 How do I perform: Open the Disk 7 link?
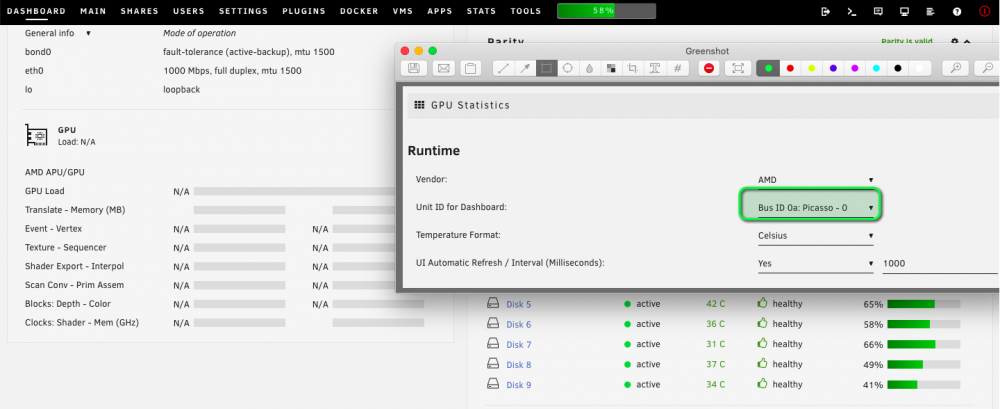point(518,345)
